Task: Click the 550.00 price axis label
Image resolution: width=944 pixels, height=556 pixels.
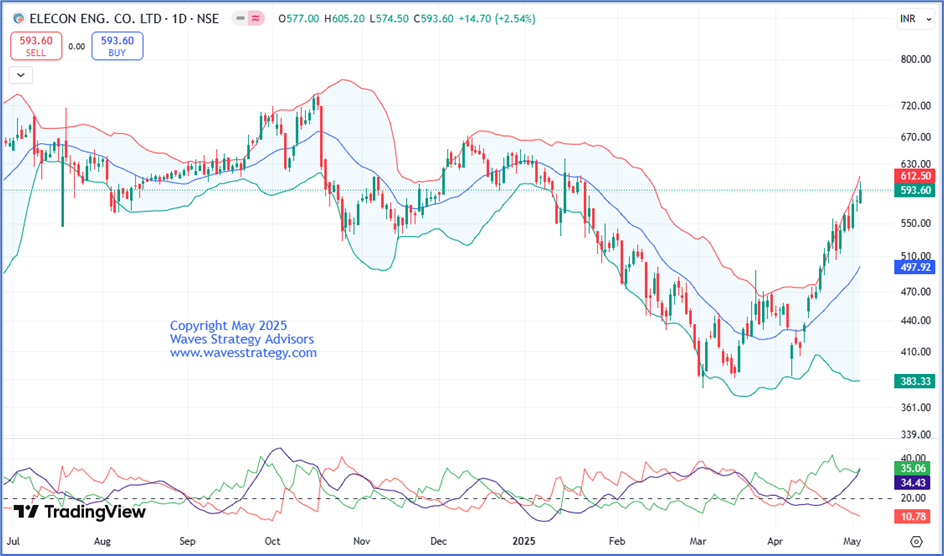Action: click(916, 223)
